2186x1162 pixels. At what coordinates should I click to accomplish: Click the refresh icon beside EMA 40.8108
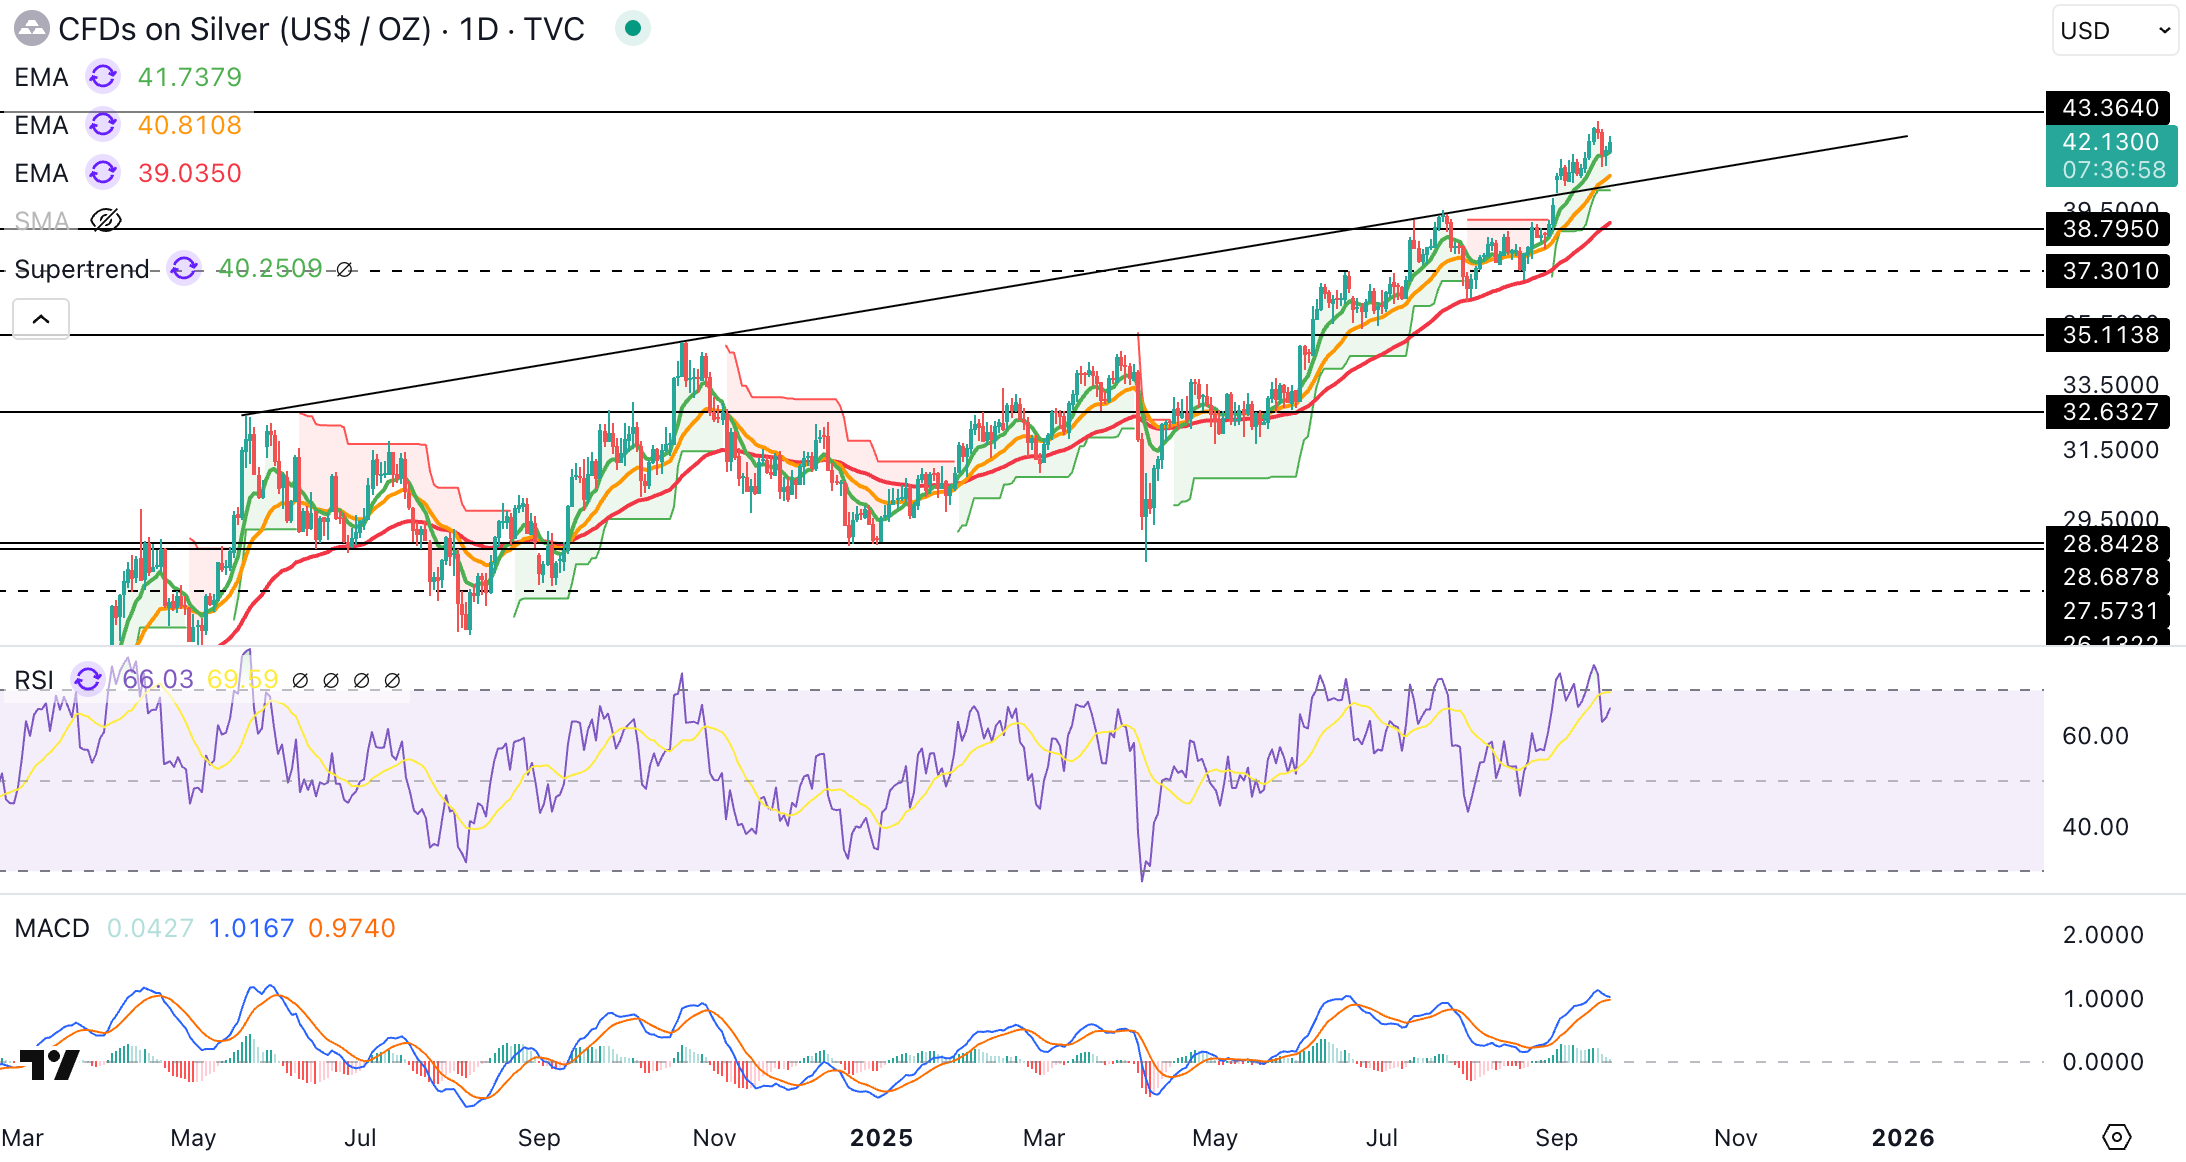(103, 125)
